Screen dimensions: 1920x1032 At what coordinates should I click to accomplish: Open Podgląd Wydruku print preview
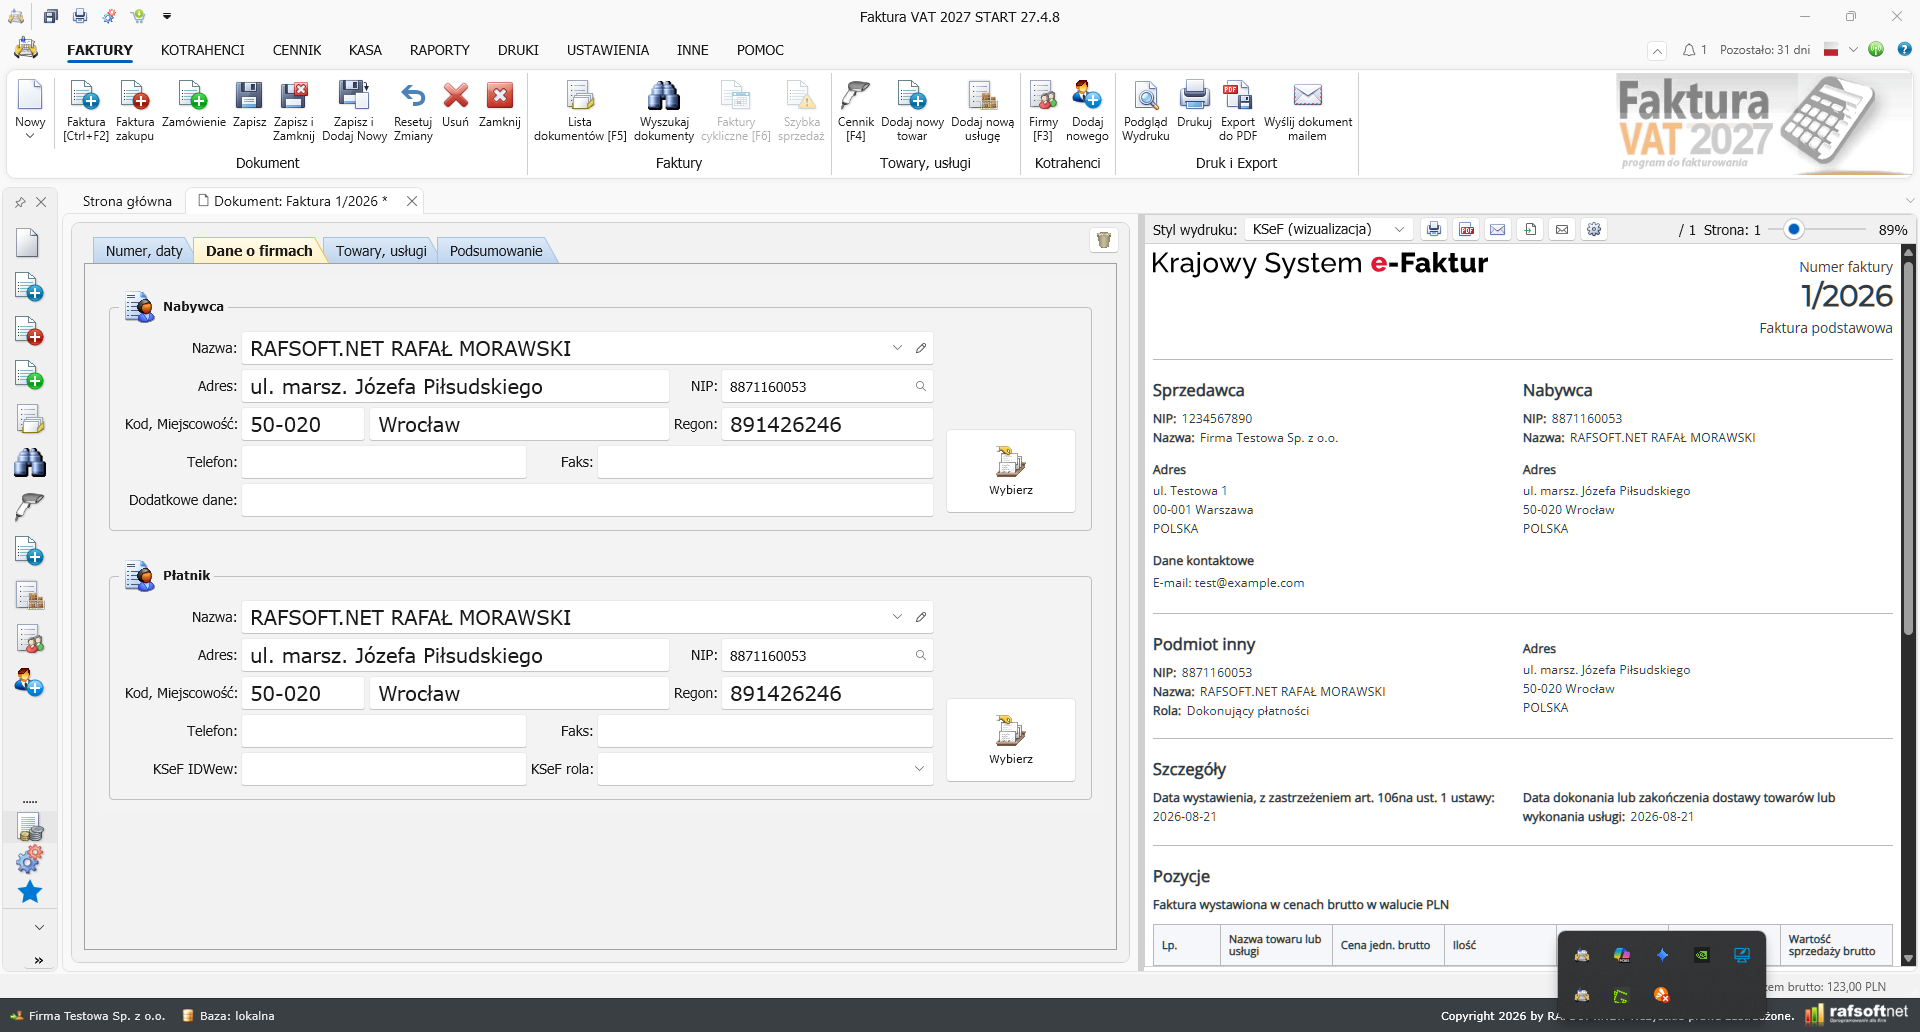pos(1146,110)
